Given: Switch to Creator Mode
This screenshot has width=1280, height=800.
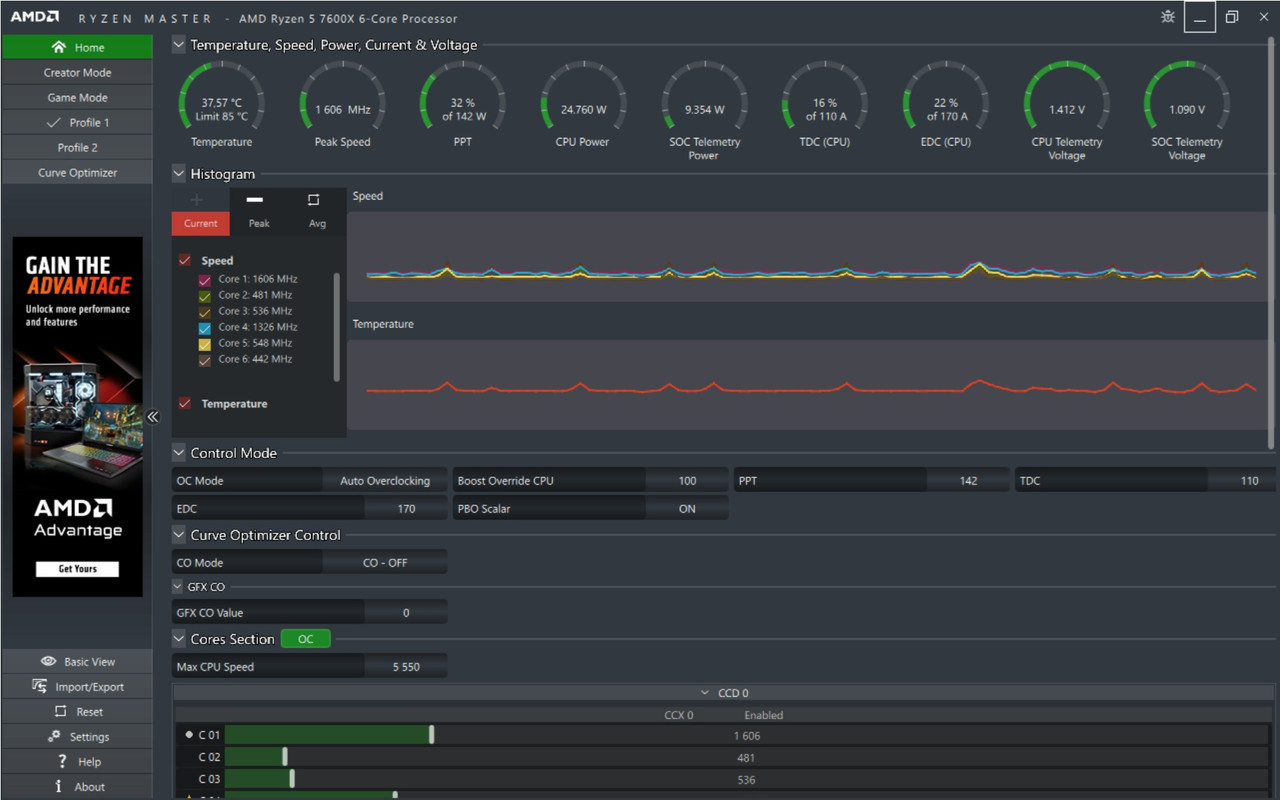Looking at the screenshot, I should pos(77,72).
